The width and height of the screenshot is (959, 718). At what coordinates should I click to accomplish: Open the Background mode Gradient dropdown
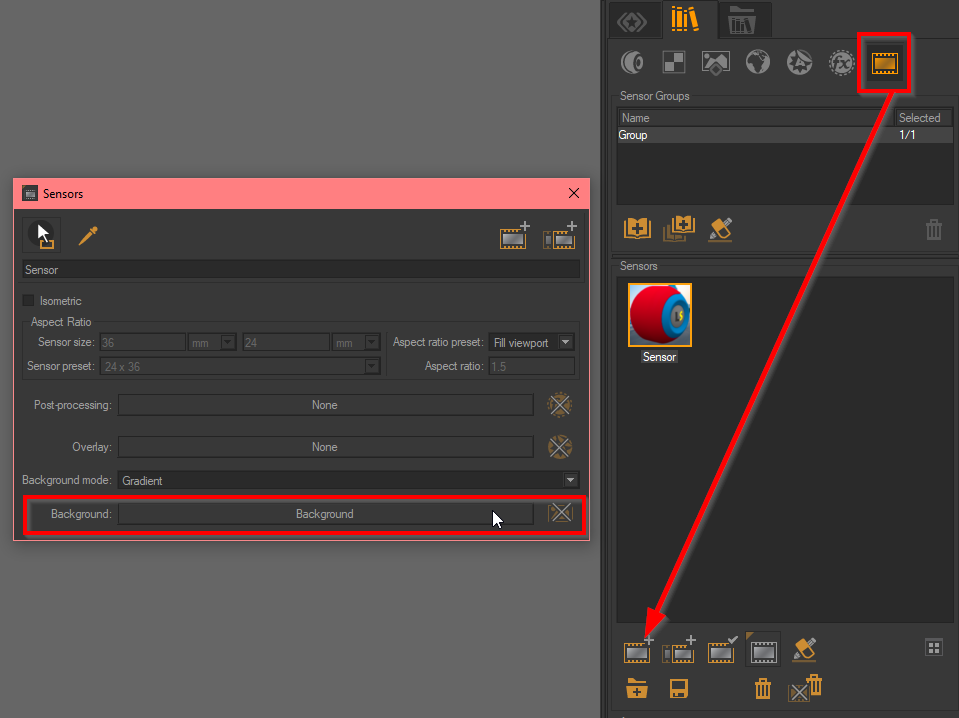[348, 481]
